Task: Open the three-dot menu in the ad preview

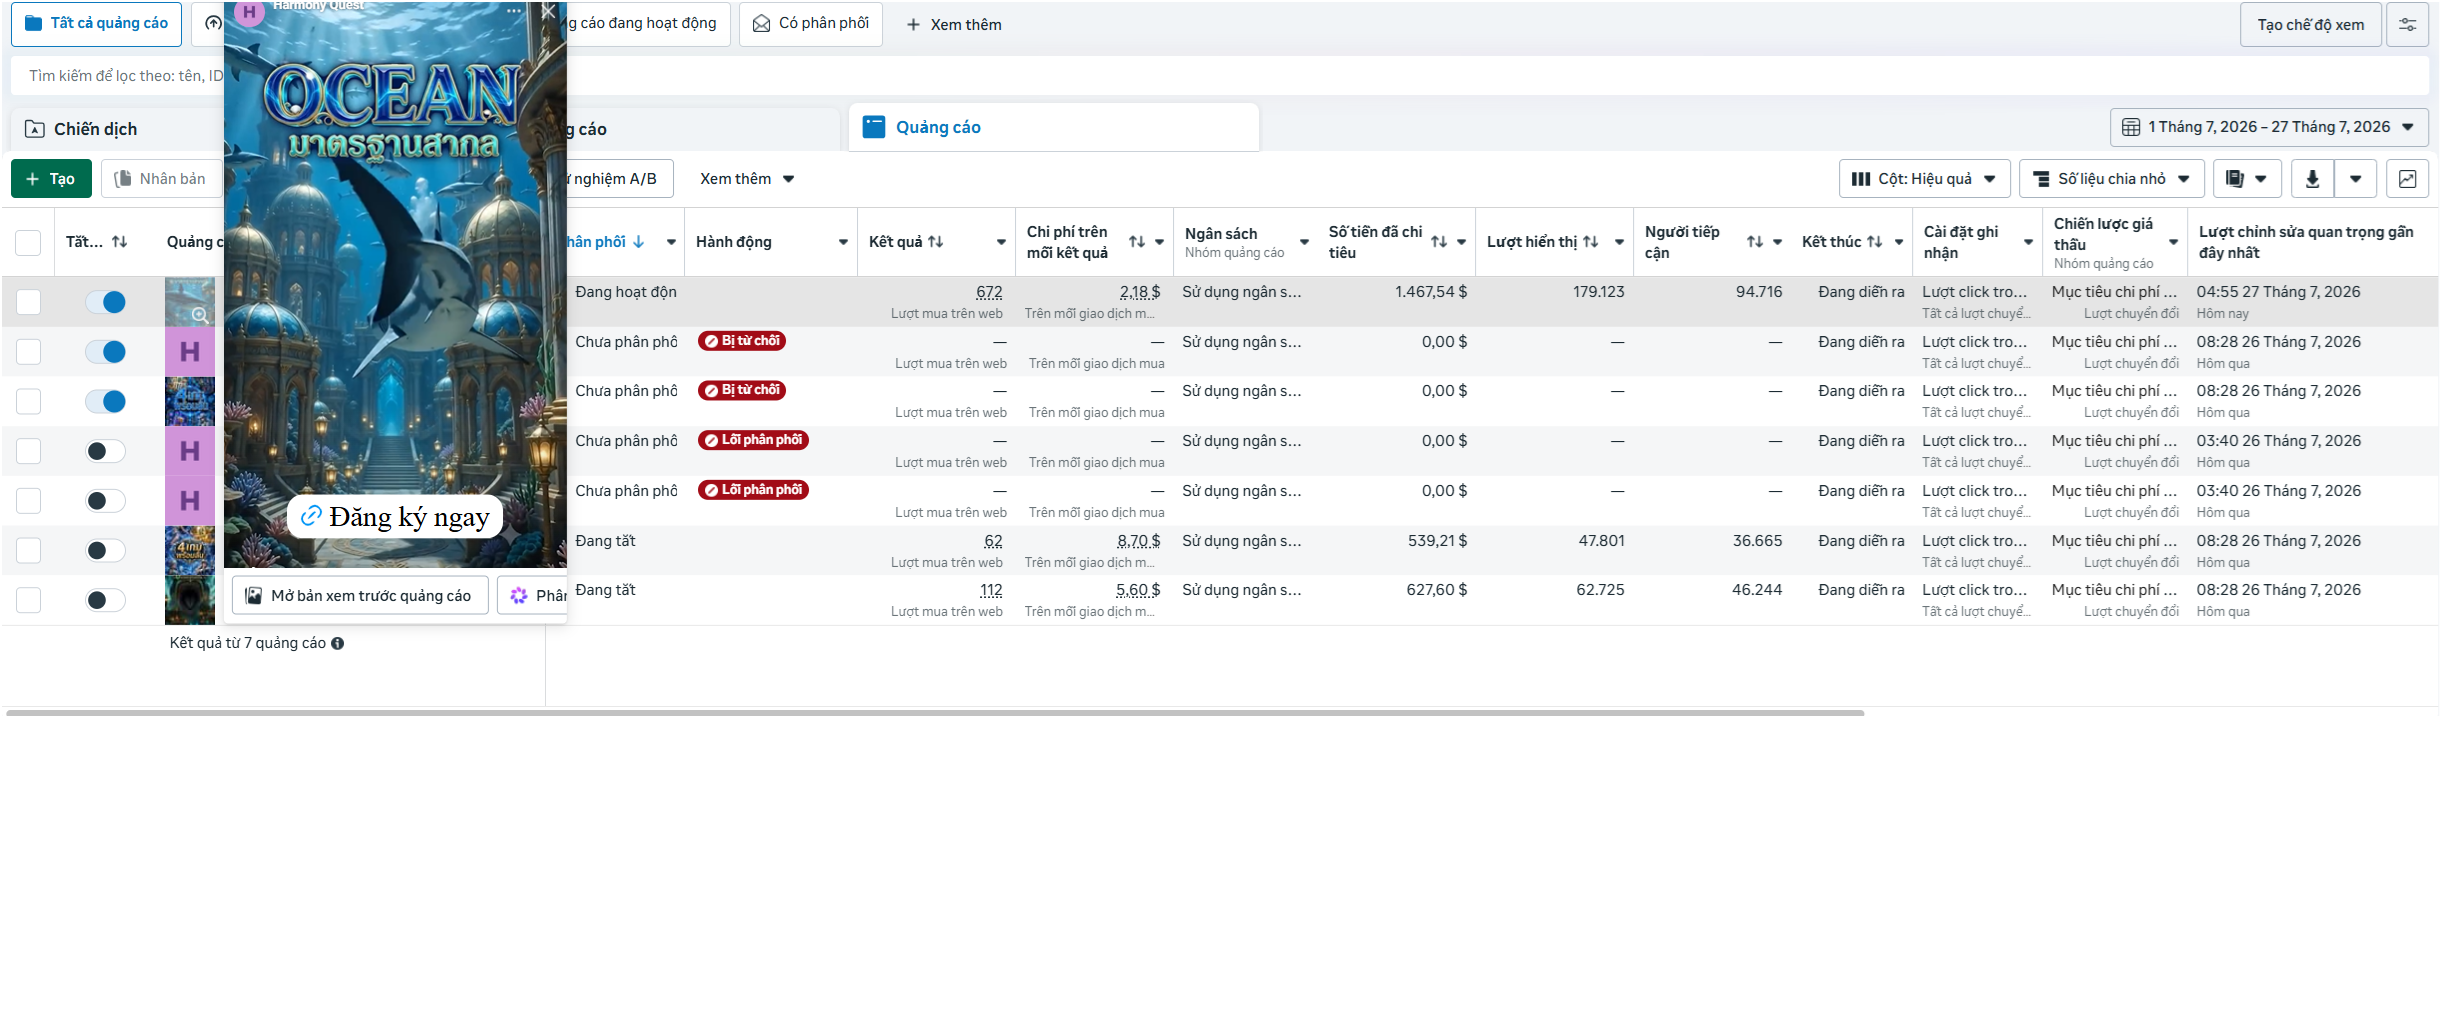Action: point(514,11)
